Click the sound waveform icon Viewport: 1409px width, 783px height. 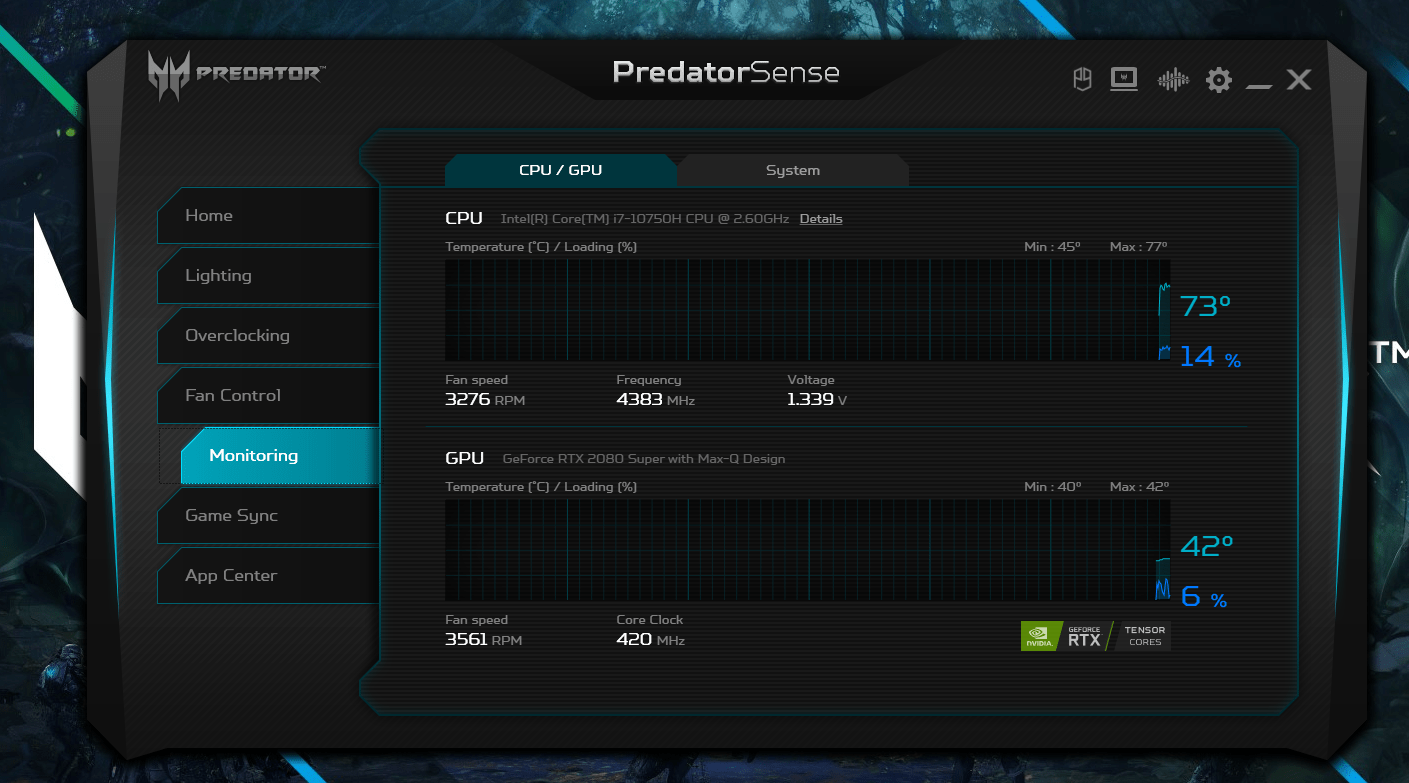[x=1172, y=80]
